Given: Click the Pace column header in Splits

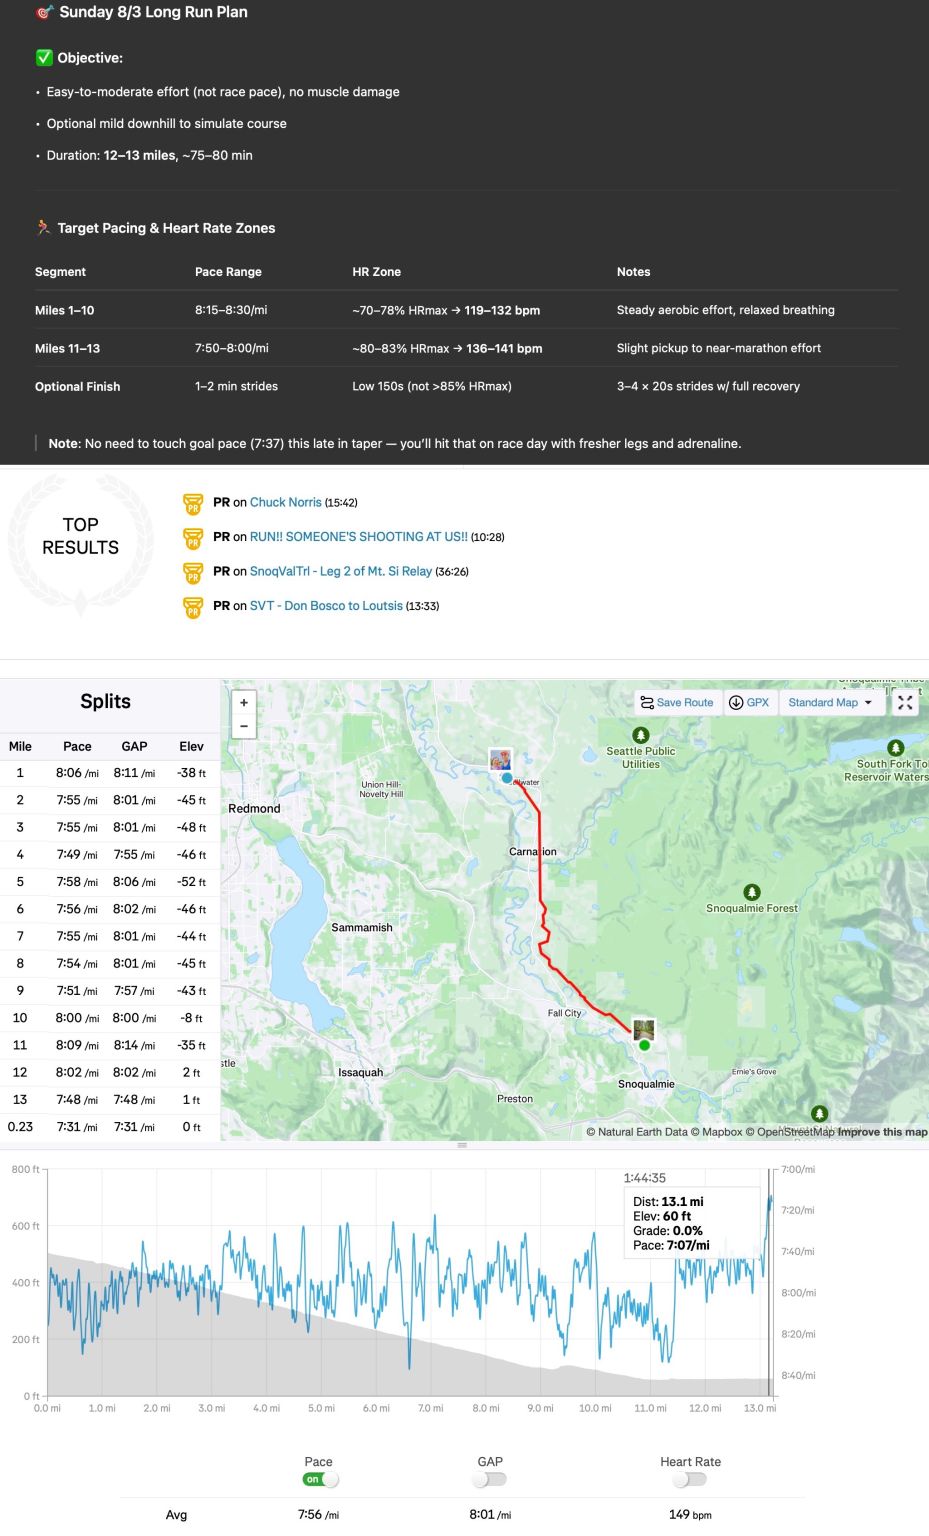Looking at the screenshot, I should tap(77, 746).
